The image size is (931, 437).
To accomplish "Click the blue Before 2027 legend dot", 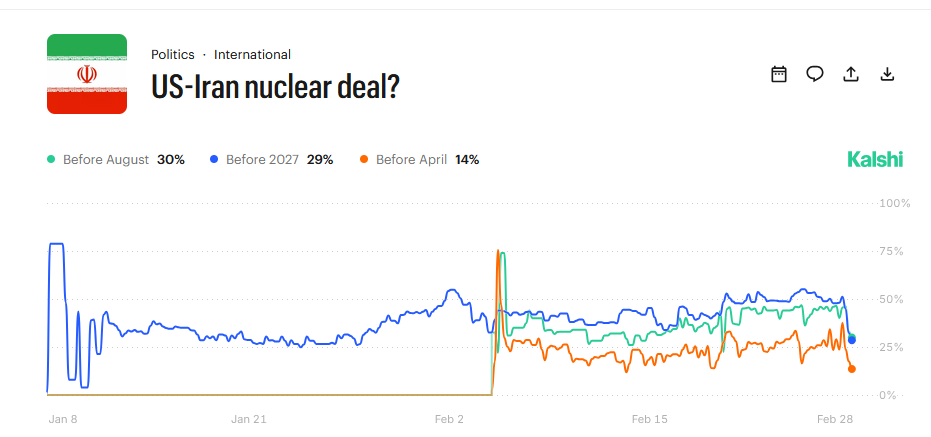I will pyautogui.click(x=214, y=159).
